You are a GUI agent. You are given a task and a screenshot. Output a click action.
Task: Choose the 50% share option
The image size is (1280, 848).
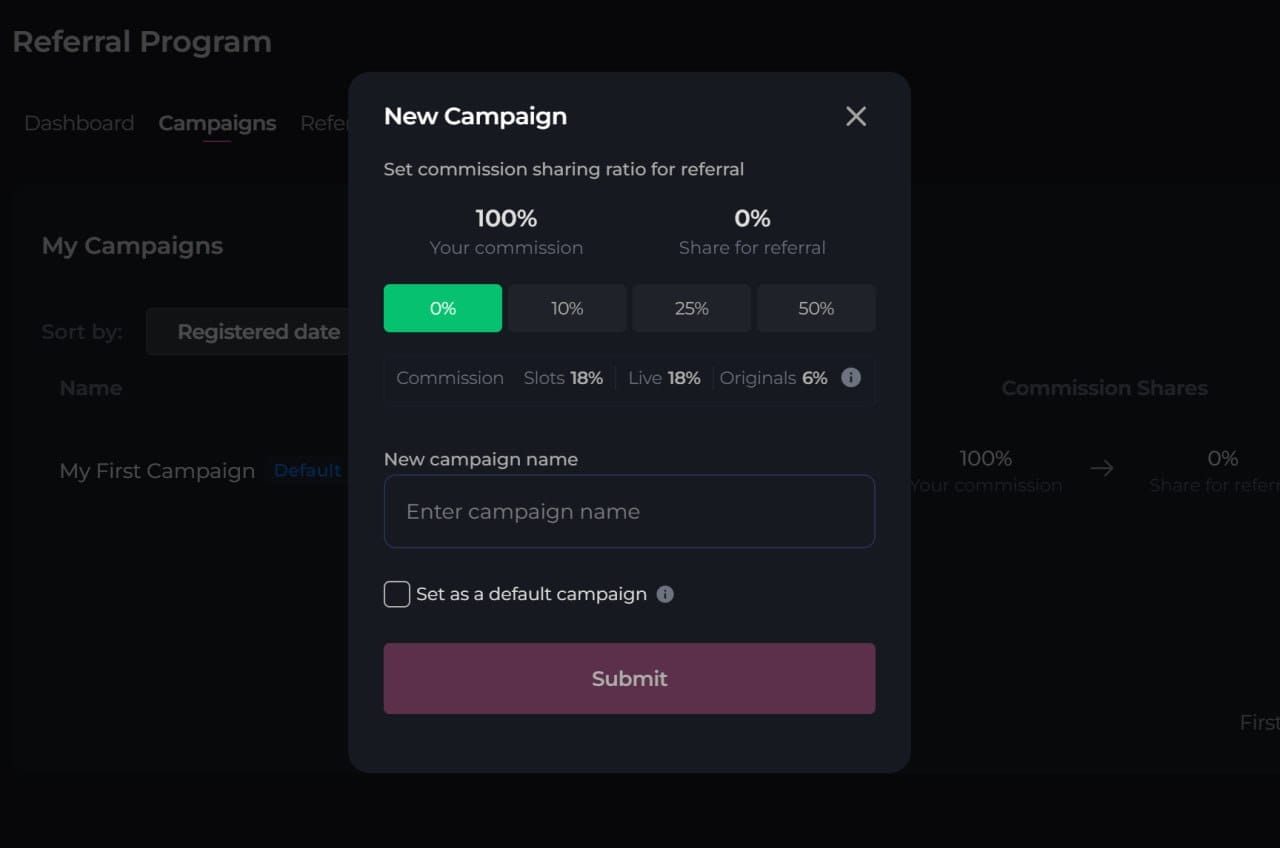816,308
